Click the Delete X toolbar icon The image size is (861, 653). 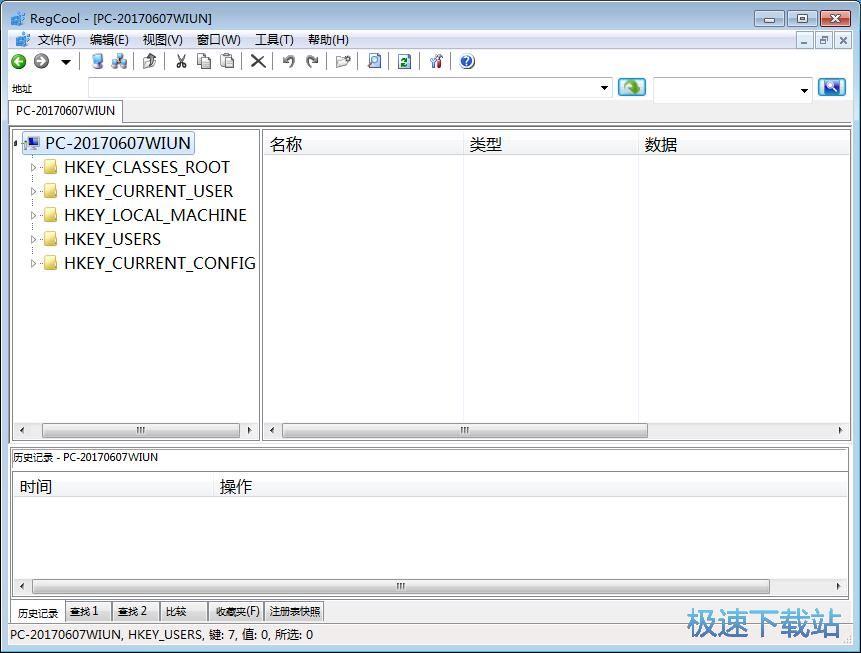point(257,62)
